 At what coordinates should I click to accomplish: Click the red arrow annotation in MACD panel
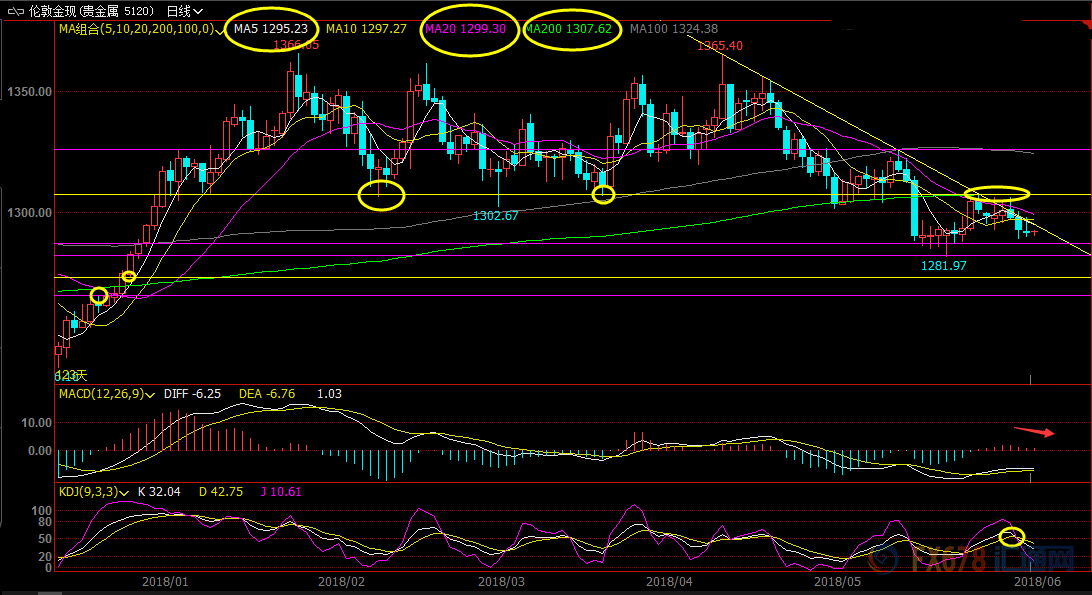1034,431
